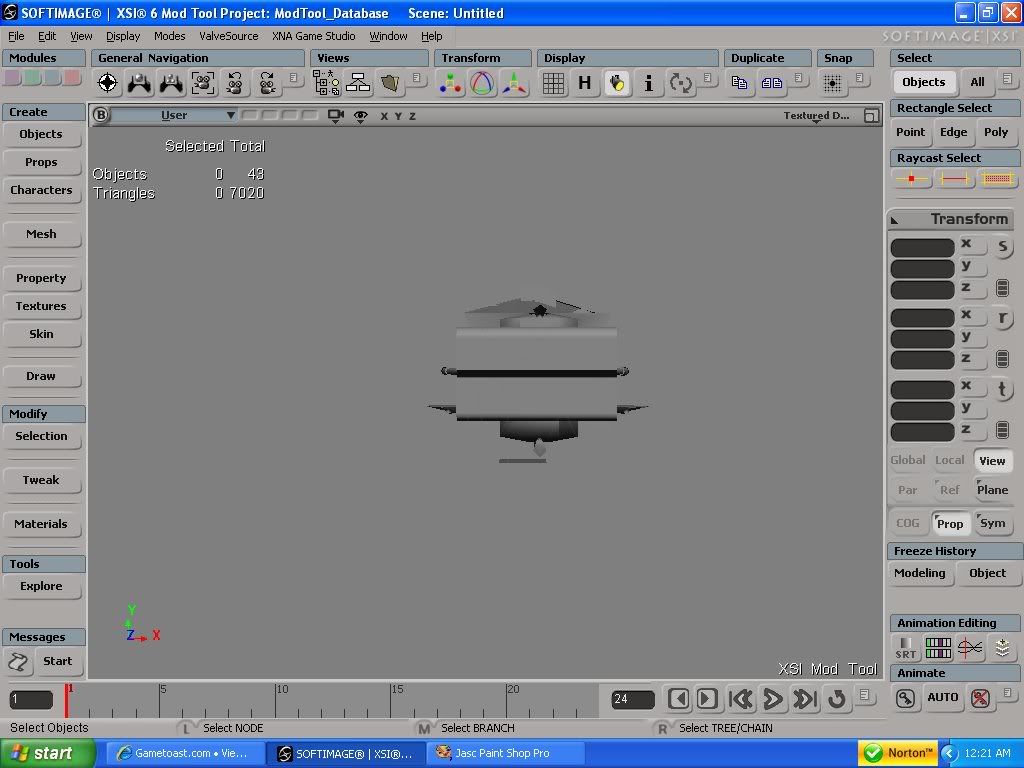This screenshot has width=1024, height=768.
Task: Open the XNA Game Studio menu
Action: 313,36
